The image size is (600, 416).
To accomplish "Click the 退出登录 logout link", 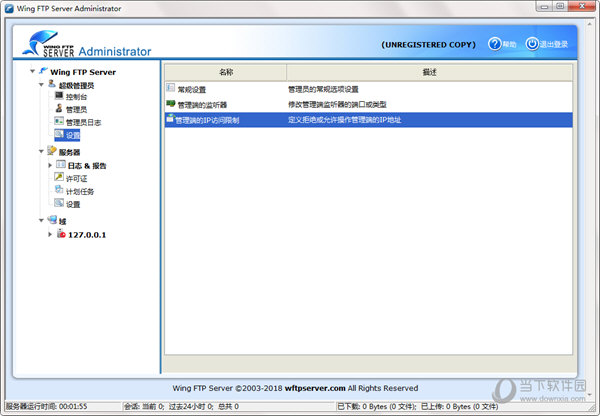I will click(554, 44).
